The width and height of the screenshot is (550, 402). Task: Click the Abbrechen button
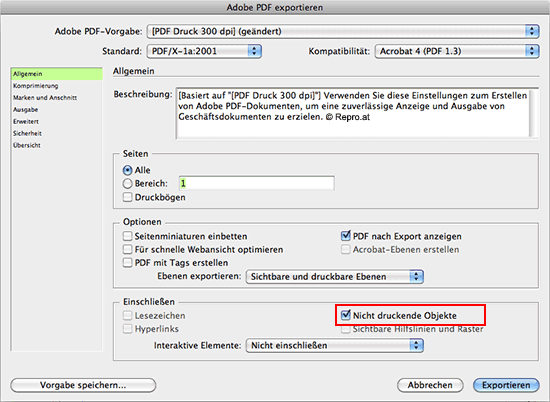pyautogui.click(x=430, y=385)
